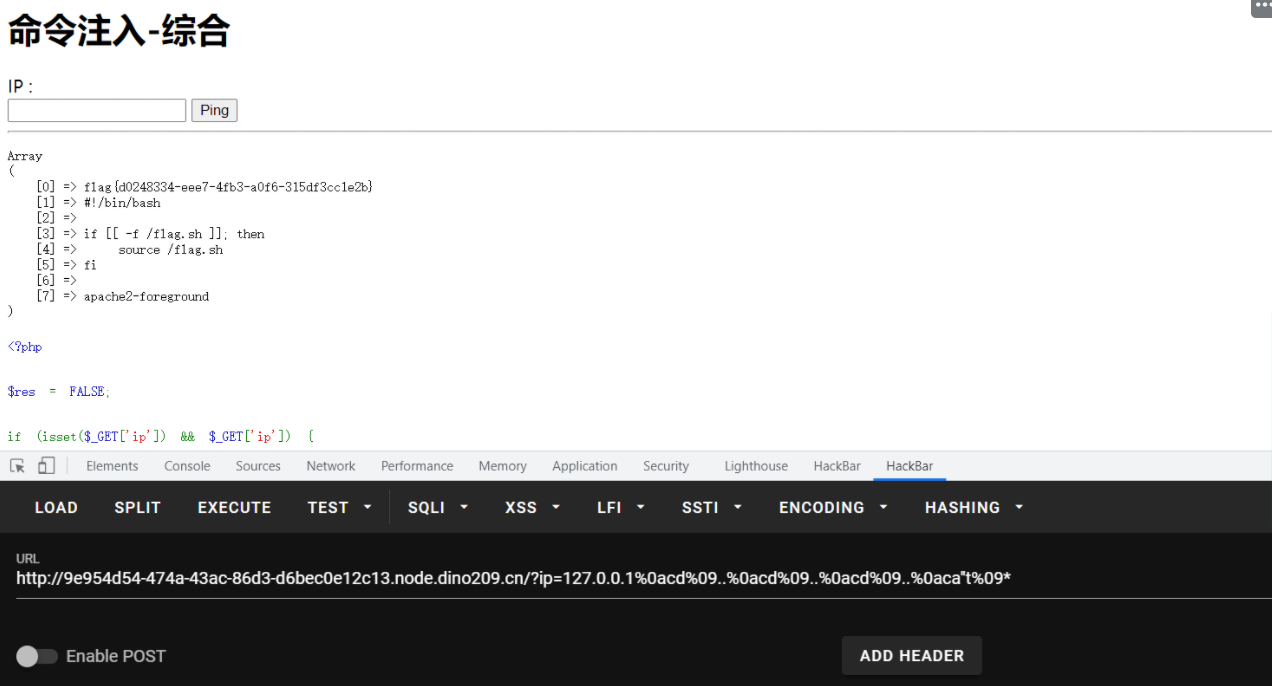This screenshot has width=1272, height=686.
Task: Switch to the Sources tab
Action: pyautogui.click(x=258, y=466)
